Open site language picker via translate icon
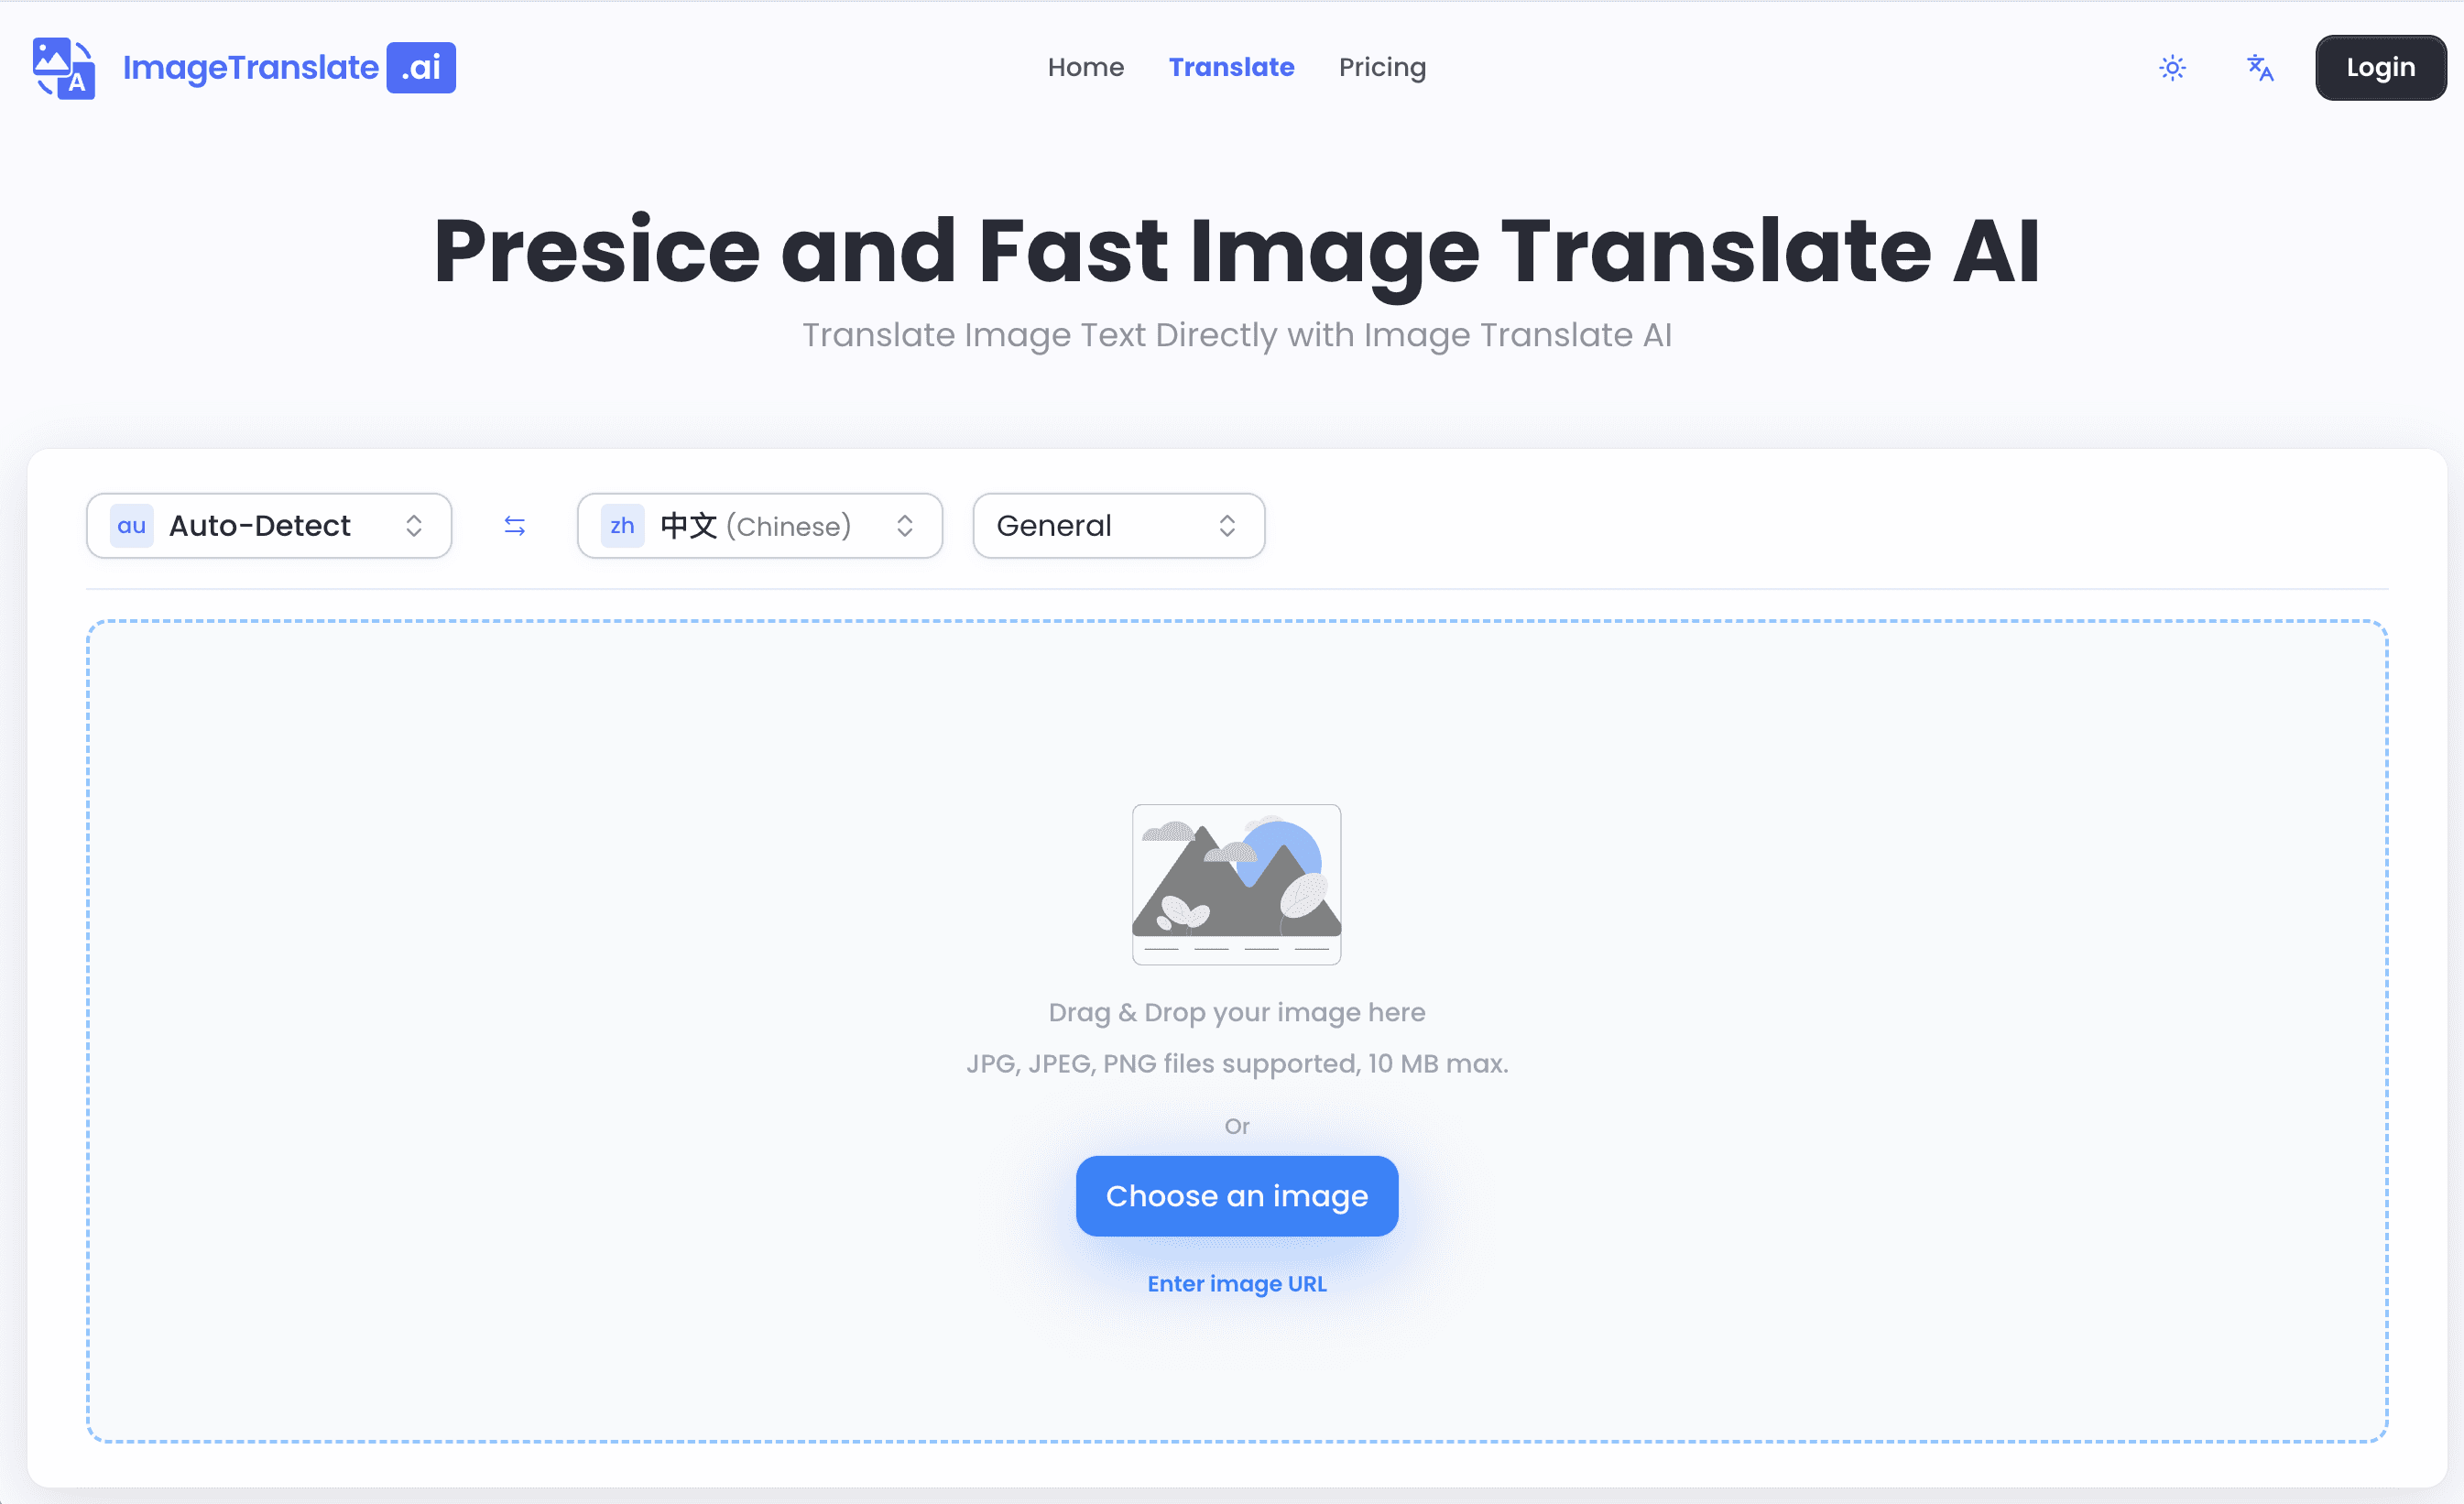2464x1504 pixels. point(2259,67)
